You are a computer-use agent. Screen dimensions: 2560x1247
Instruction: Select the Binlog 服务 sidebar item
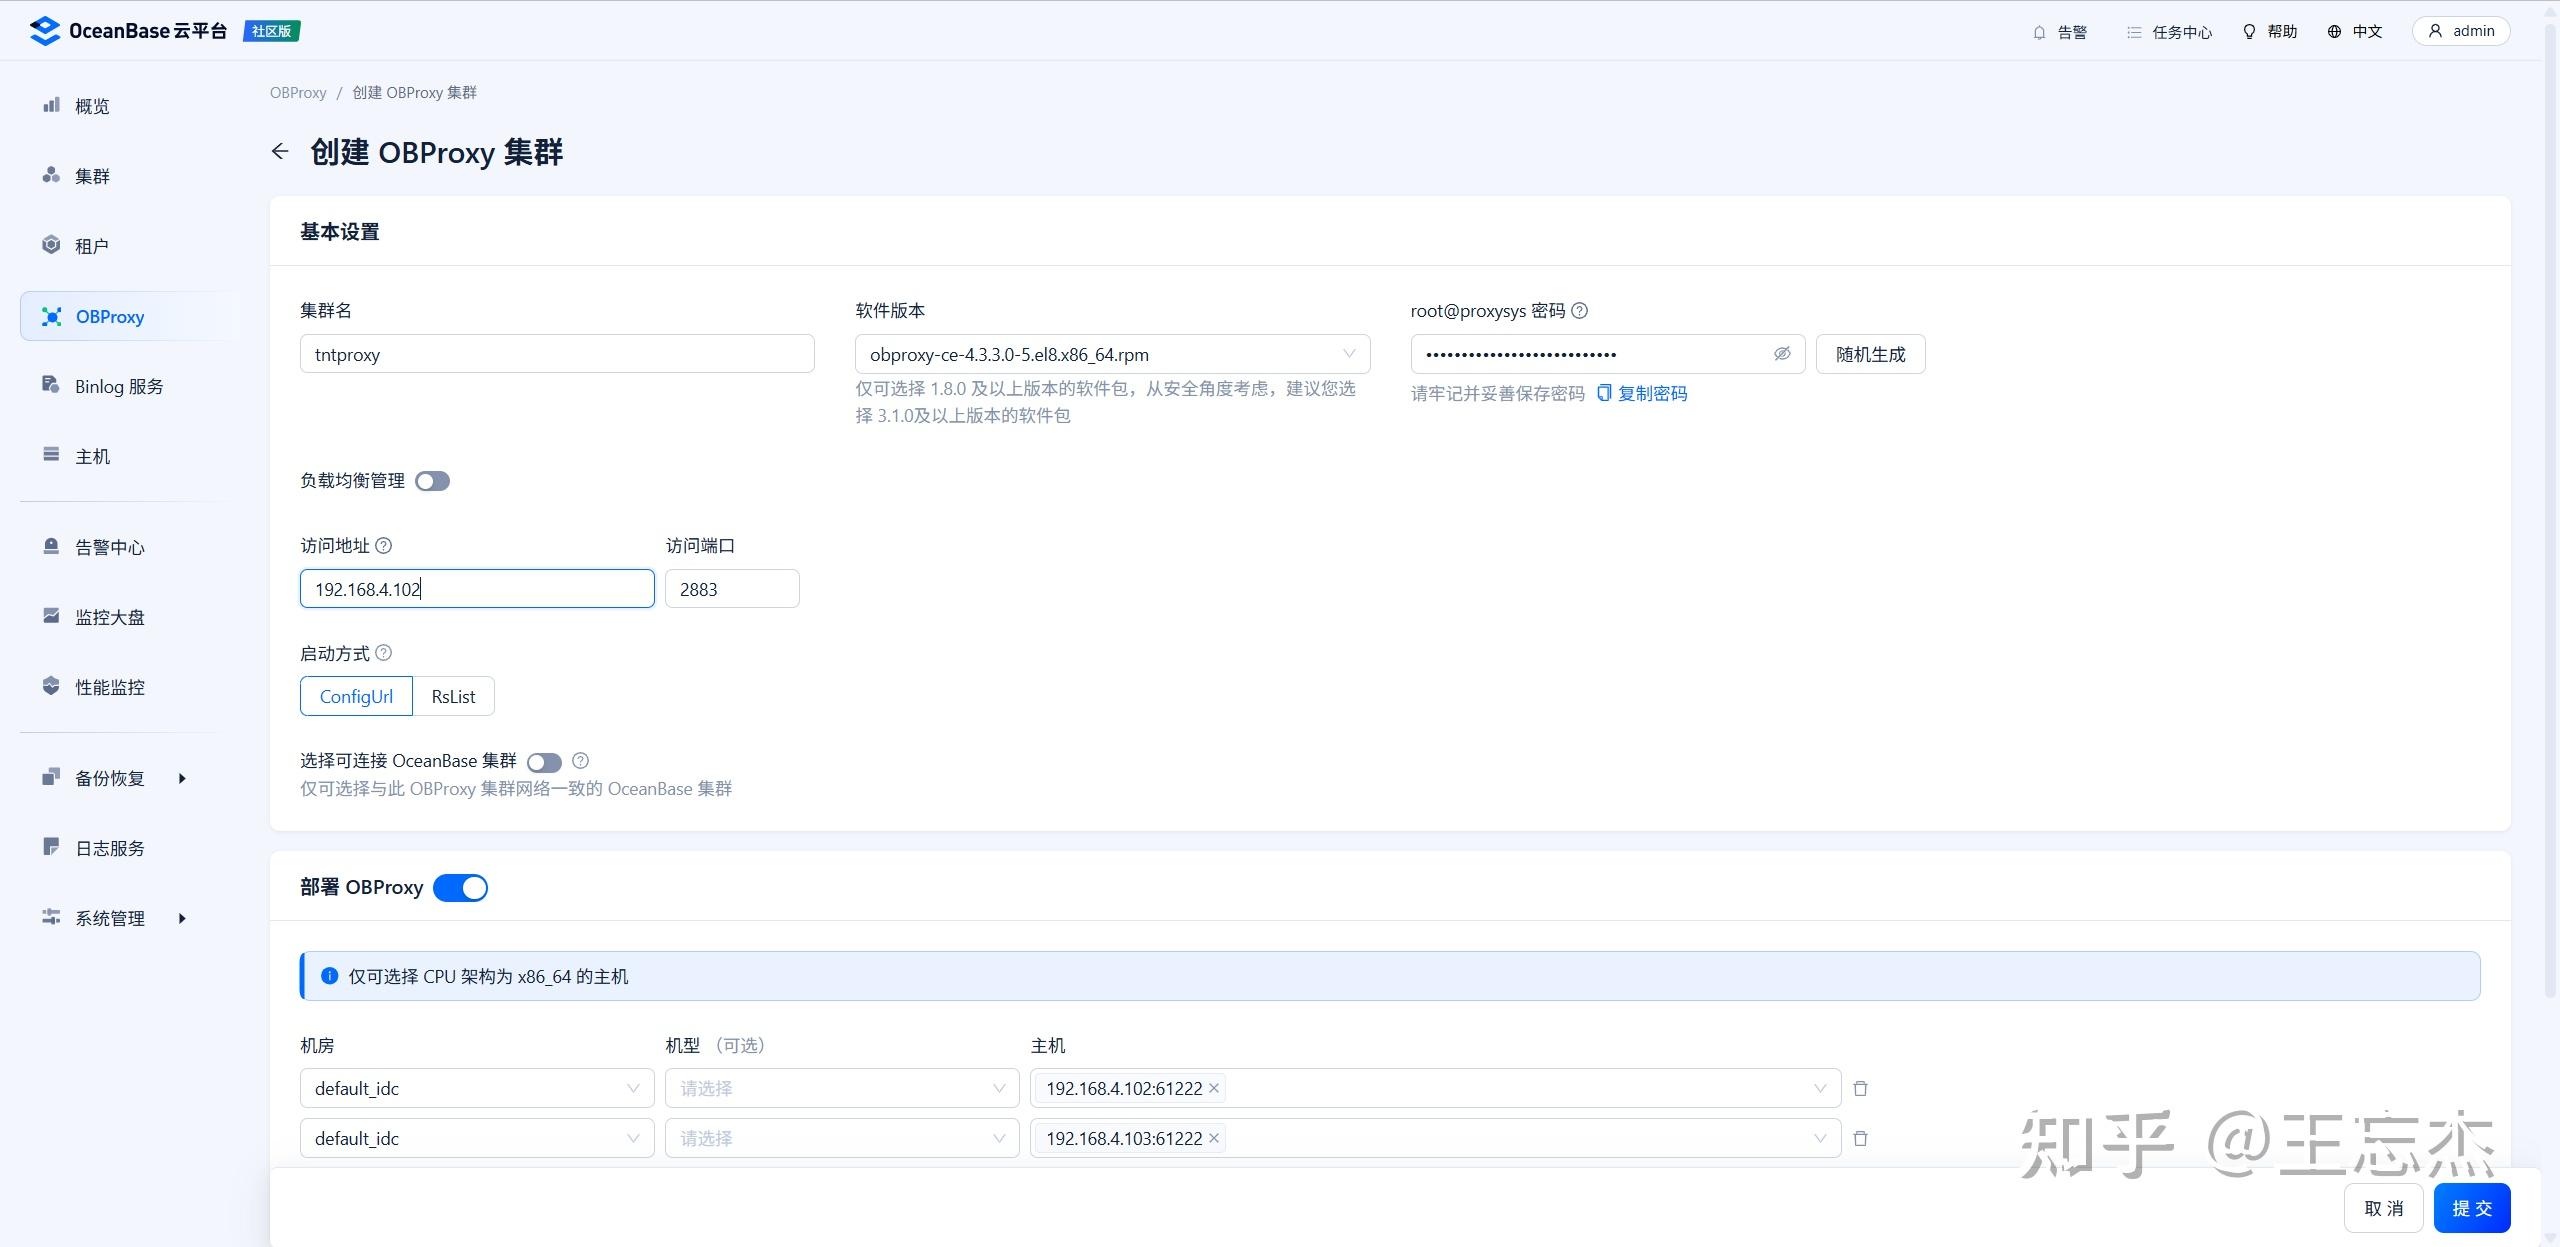(x=118, y=386)
